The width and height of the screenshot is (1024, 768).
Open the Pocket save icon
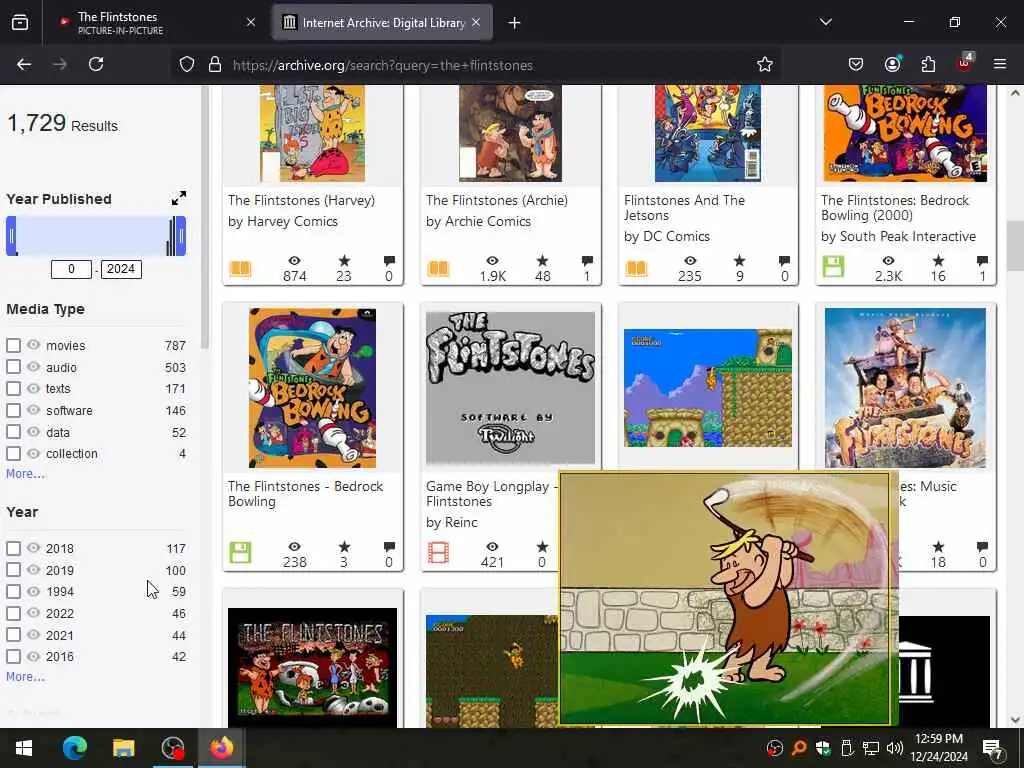click(856, 64)
